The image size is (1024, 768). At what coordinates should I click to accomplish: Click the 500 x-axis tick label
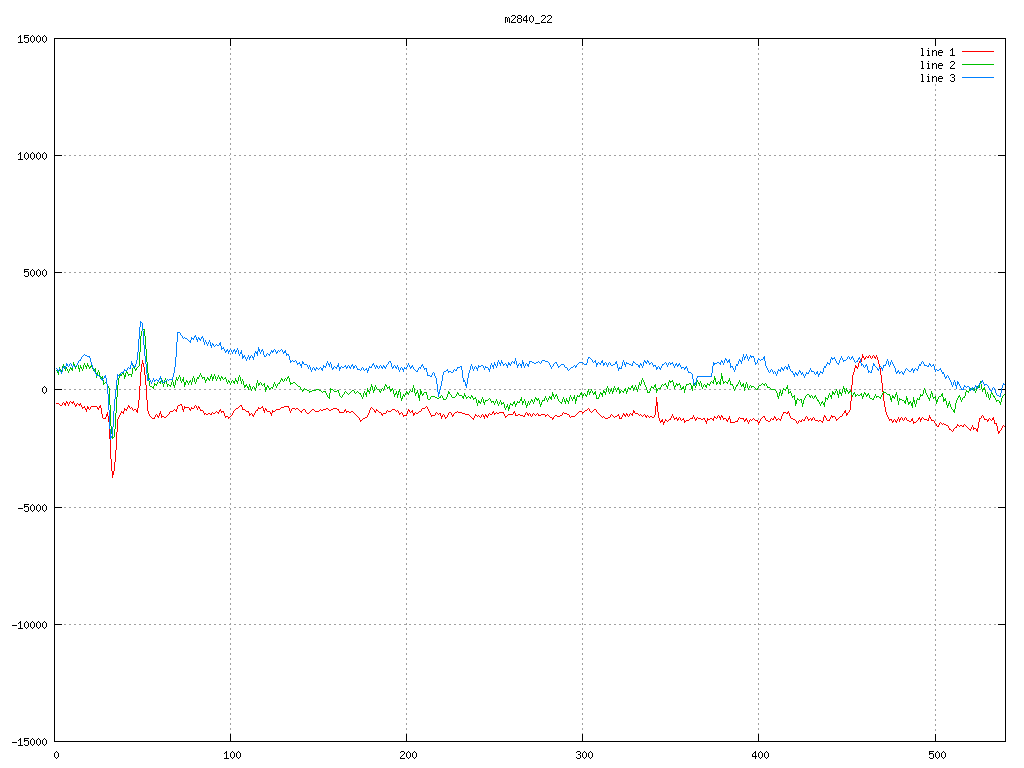pos(934,755)
